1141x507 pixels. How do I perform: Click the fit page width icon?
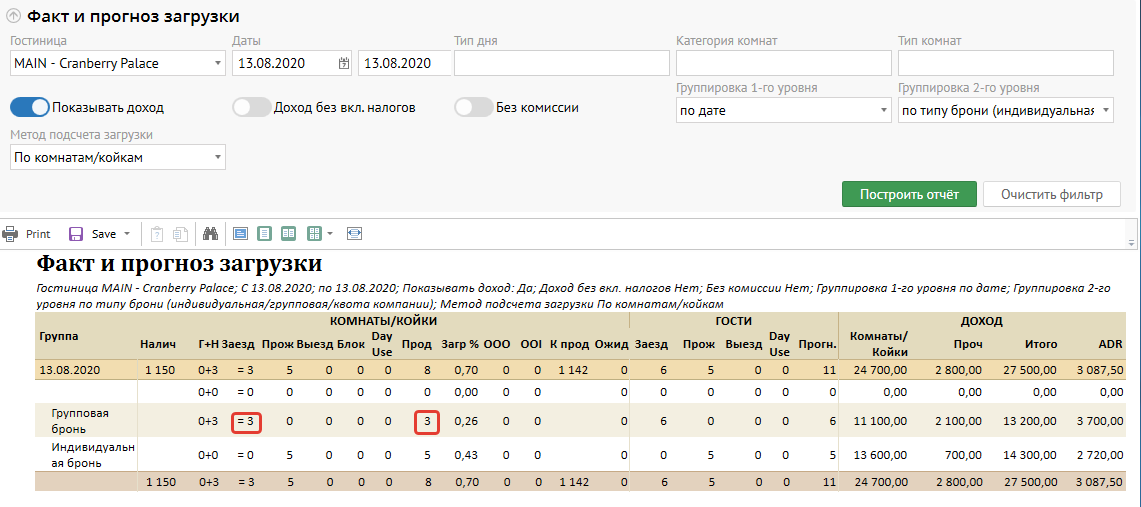[x=354, y=234]
